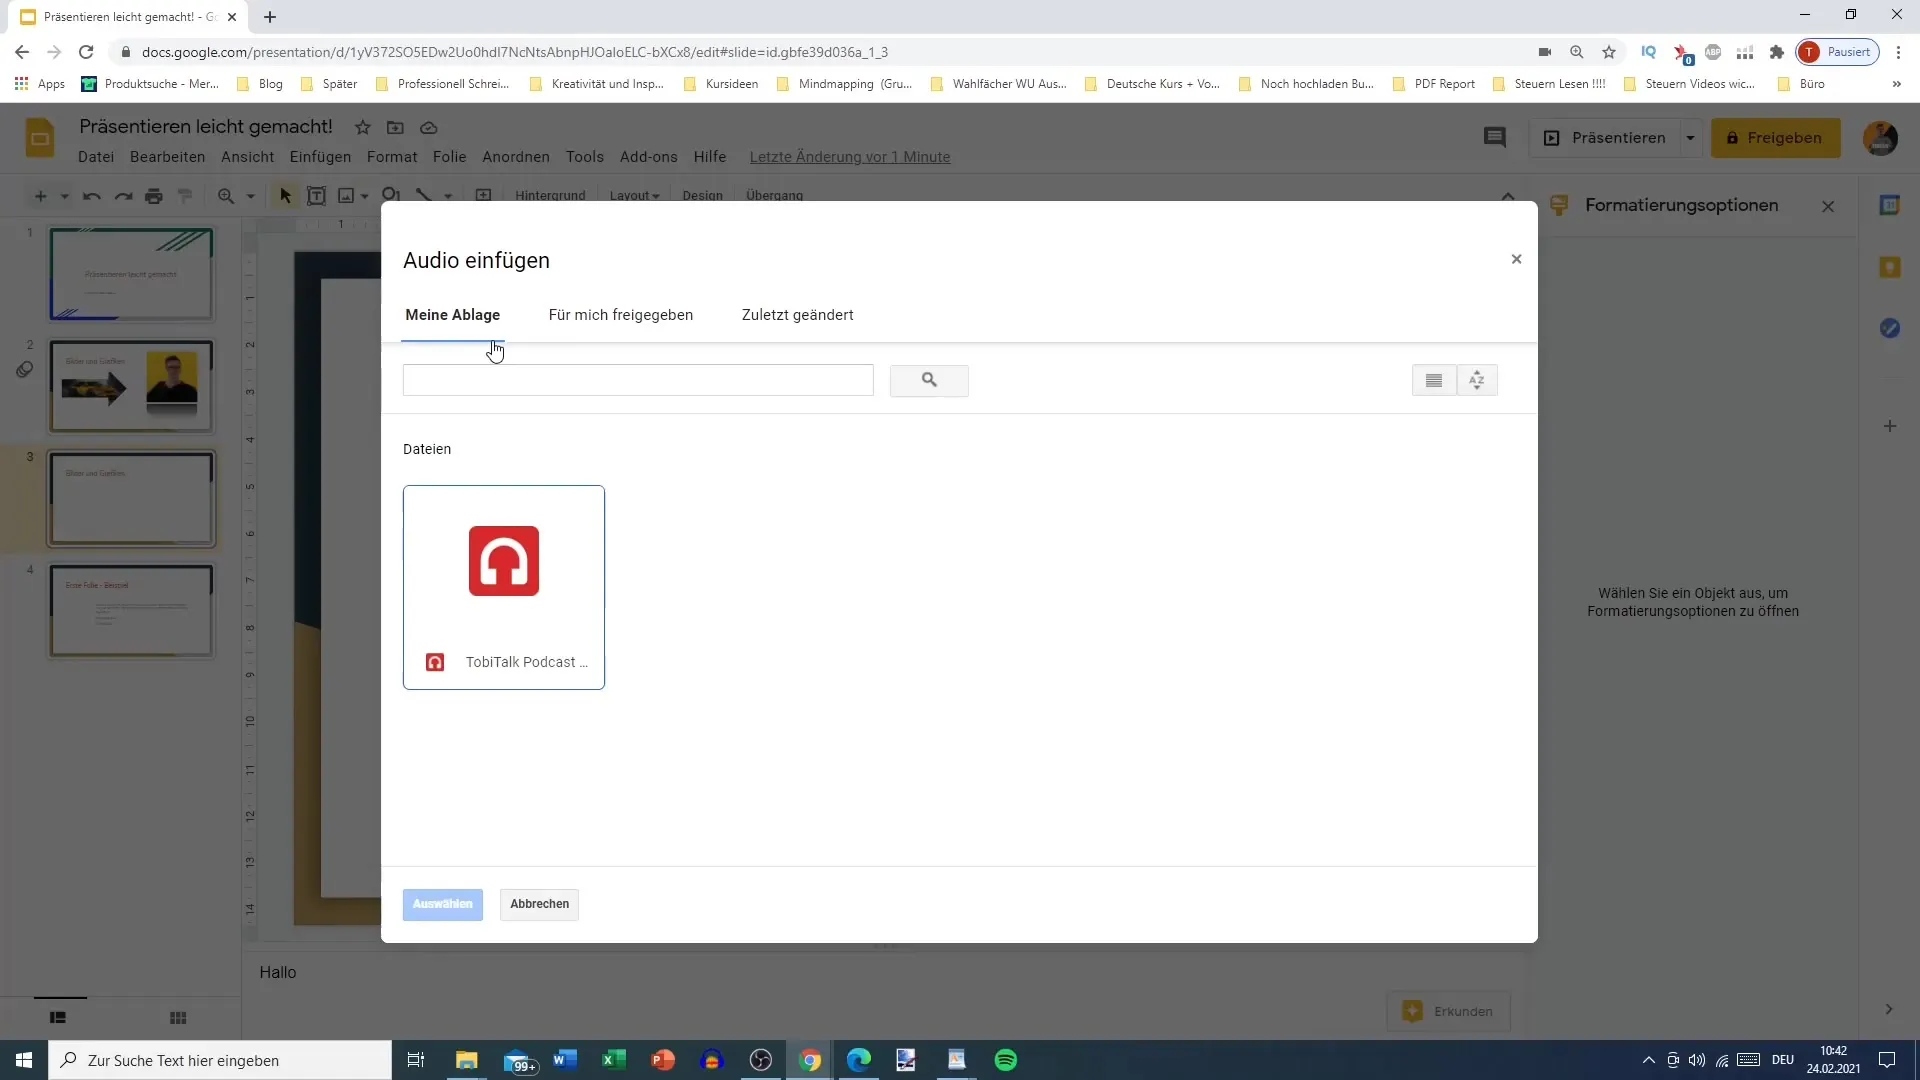Open the A-Z sort options button

1476,380
